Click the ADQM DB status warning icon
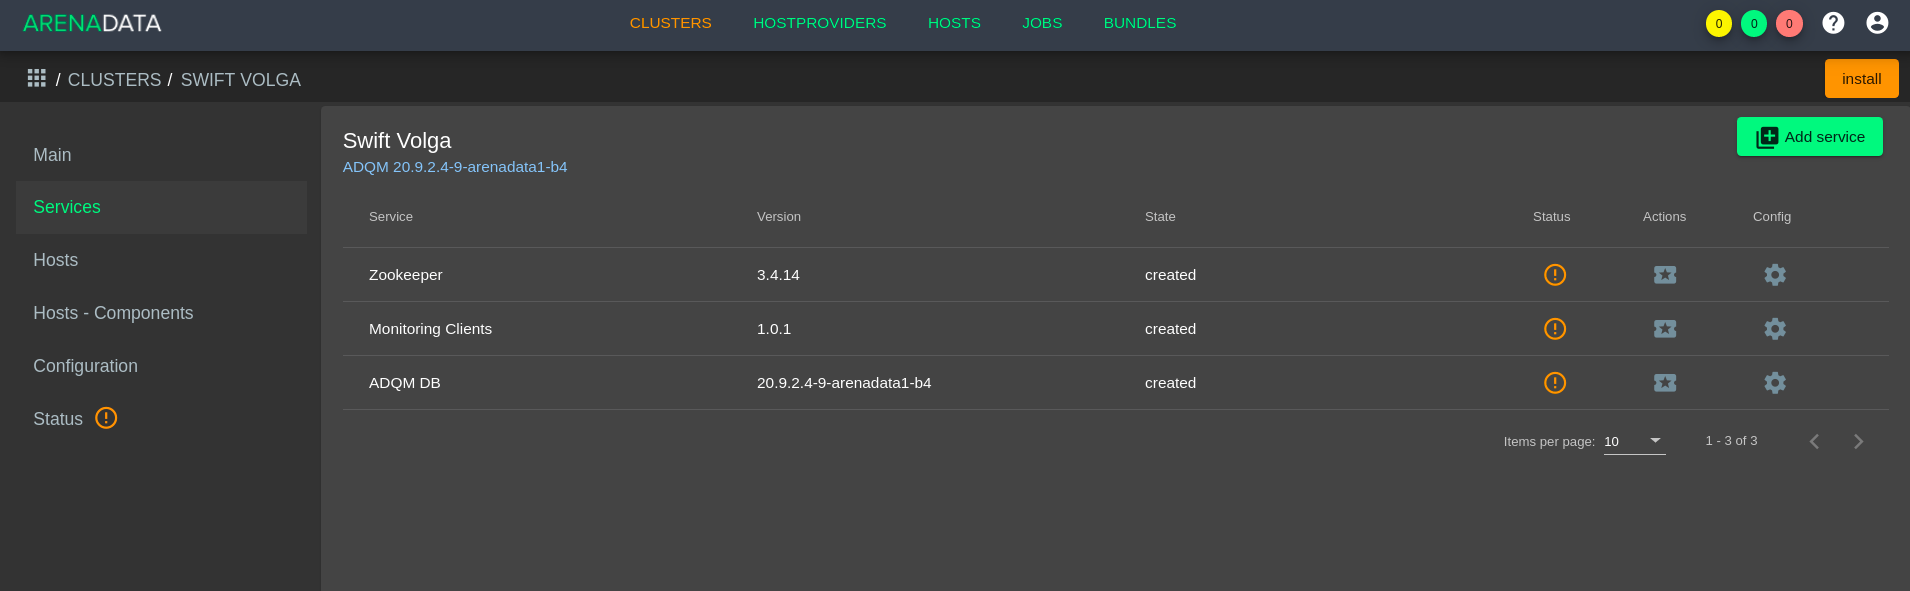Screen dimensions: 1910x591 (1555, 383)
